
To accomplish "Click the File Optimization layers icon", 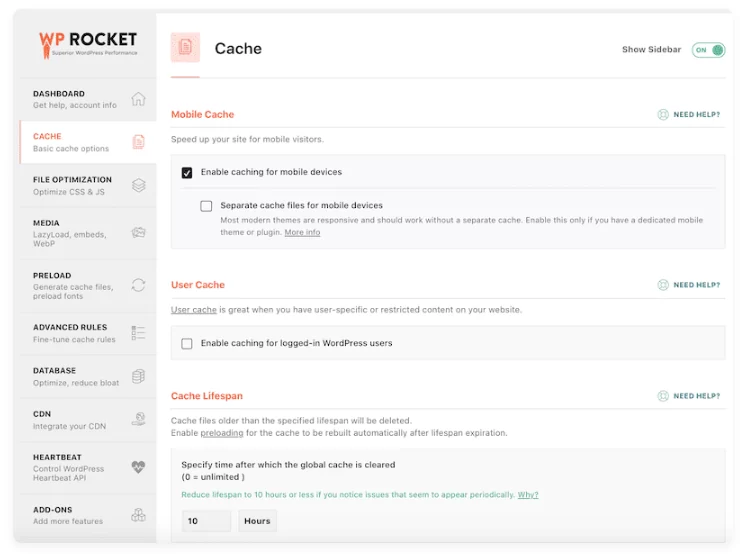I will (x=138, y=185).
